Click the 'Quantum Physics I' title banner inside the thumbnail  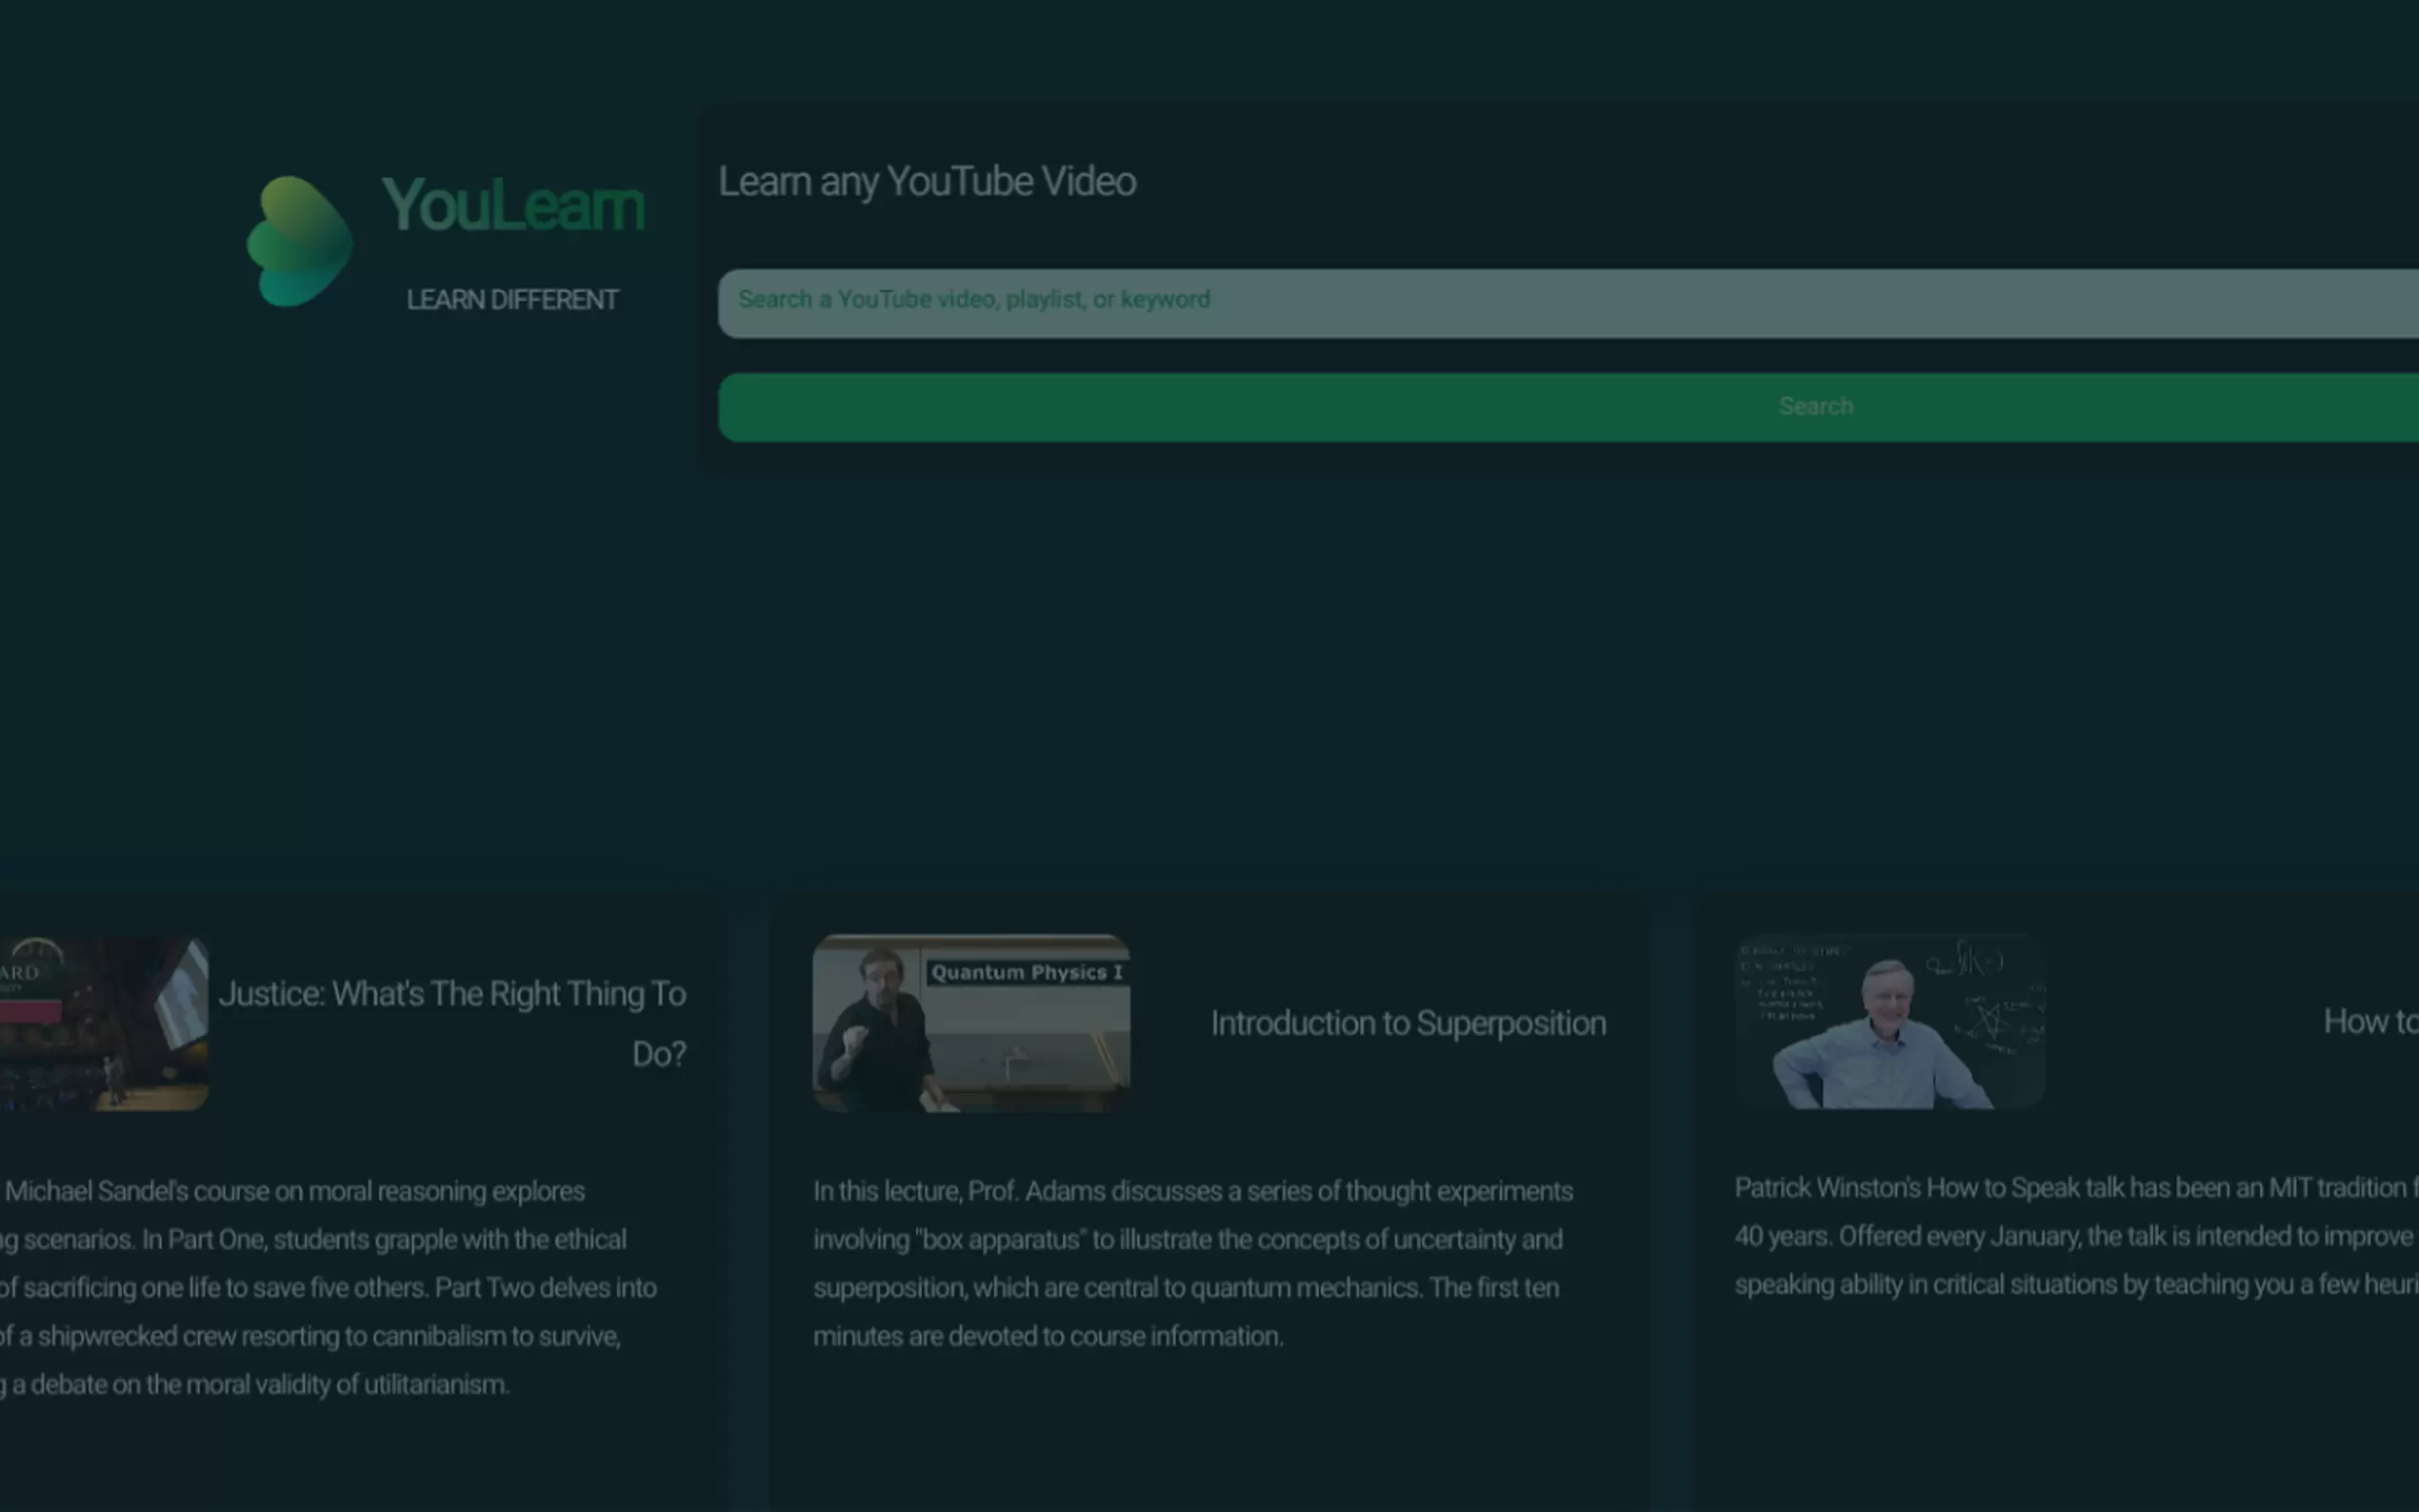(1026, 971)
